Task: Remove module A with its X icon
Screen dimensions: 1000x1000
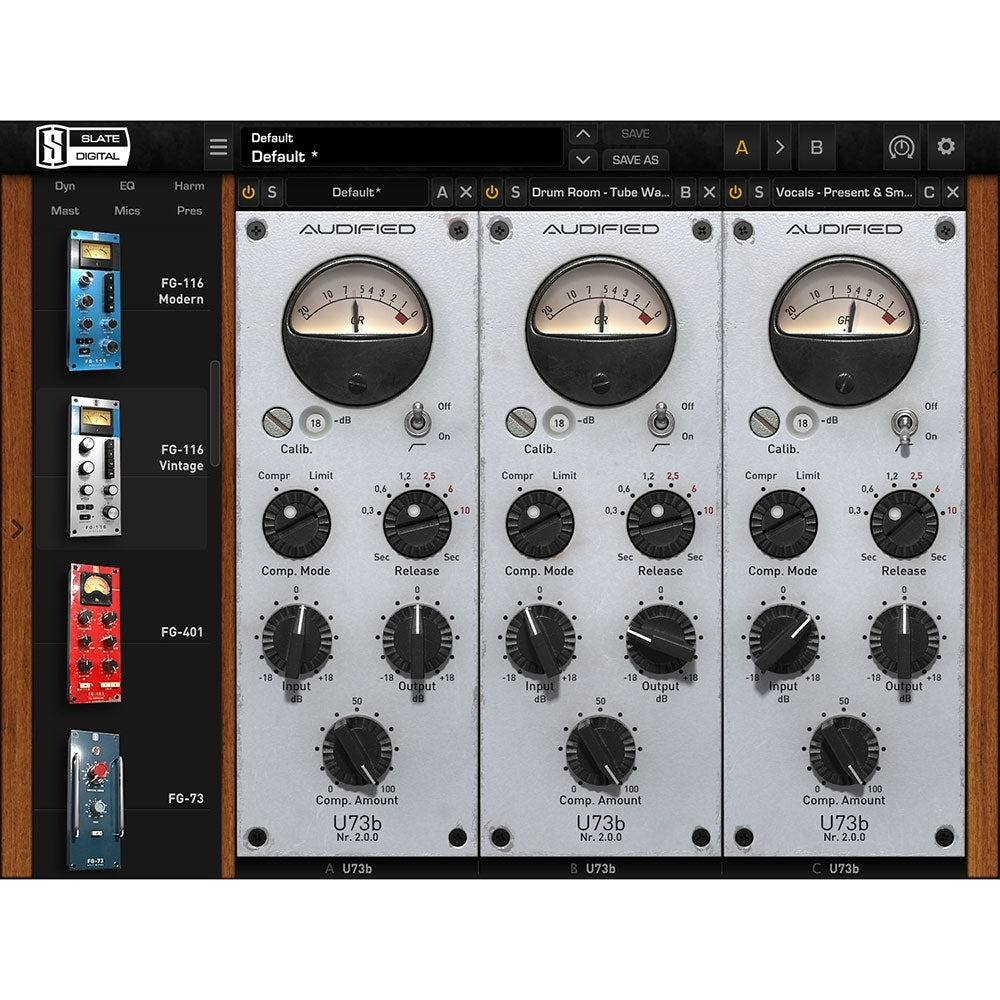Action: [466, 192]
